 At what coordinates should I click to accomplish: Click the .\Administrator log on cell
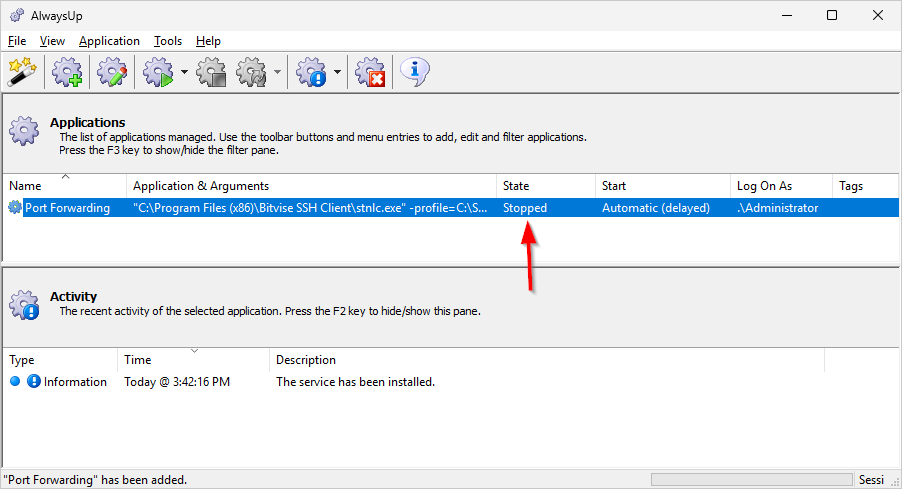[777, 208]
